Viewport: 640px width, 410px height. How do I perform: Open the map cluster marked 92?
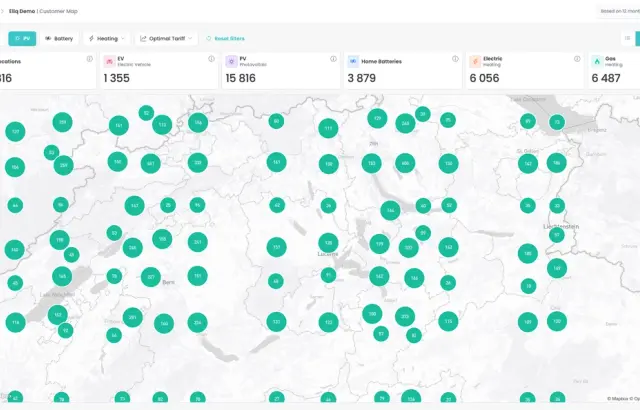tap(65, 330)
